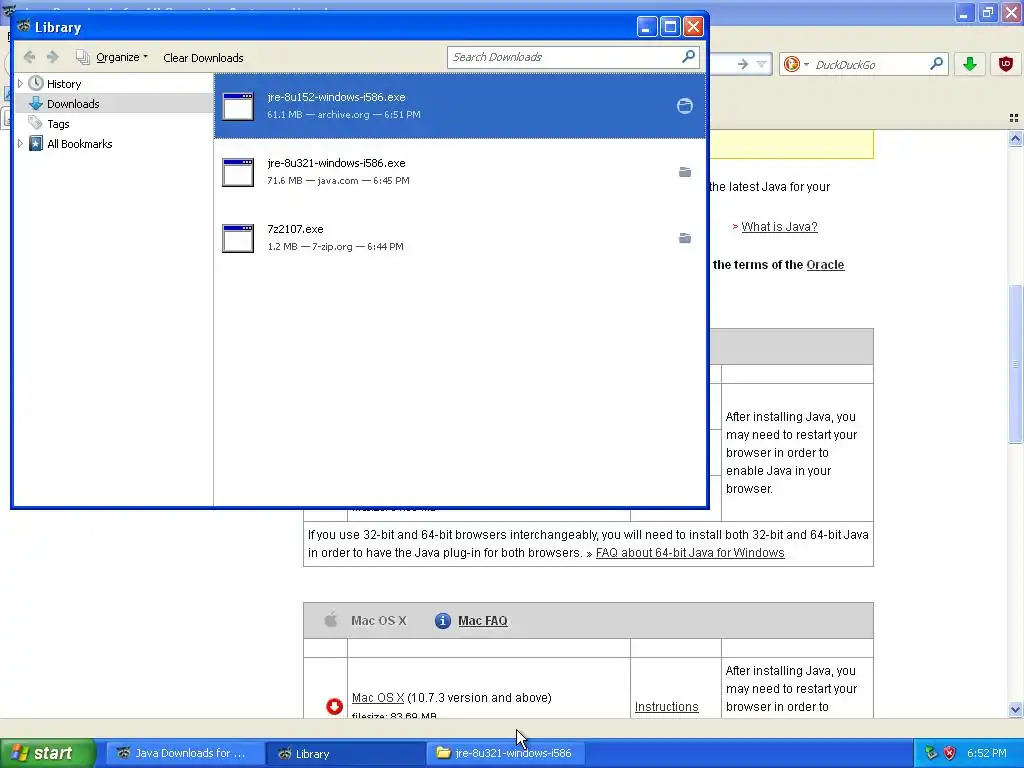Open the Mac FAQ link

pyautogui.click(x=483, y=620)
